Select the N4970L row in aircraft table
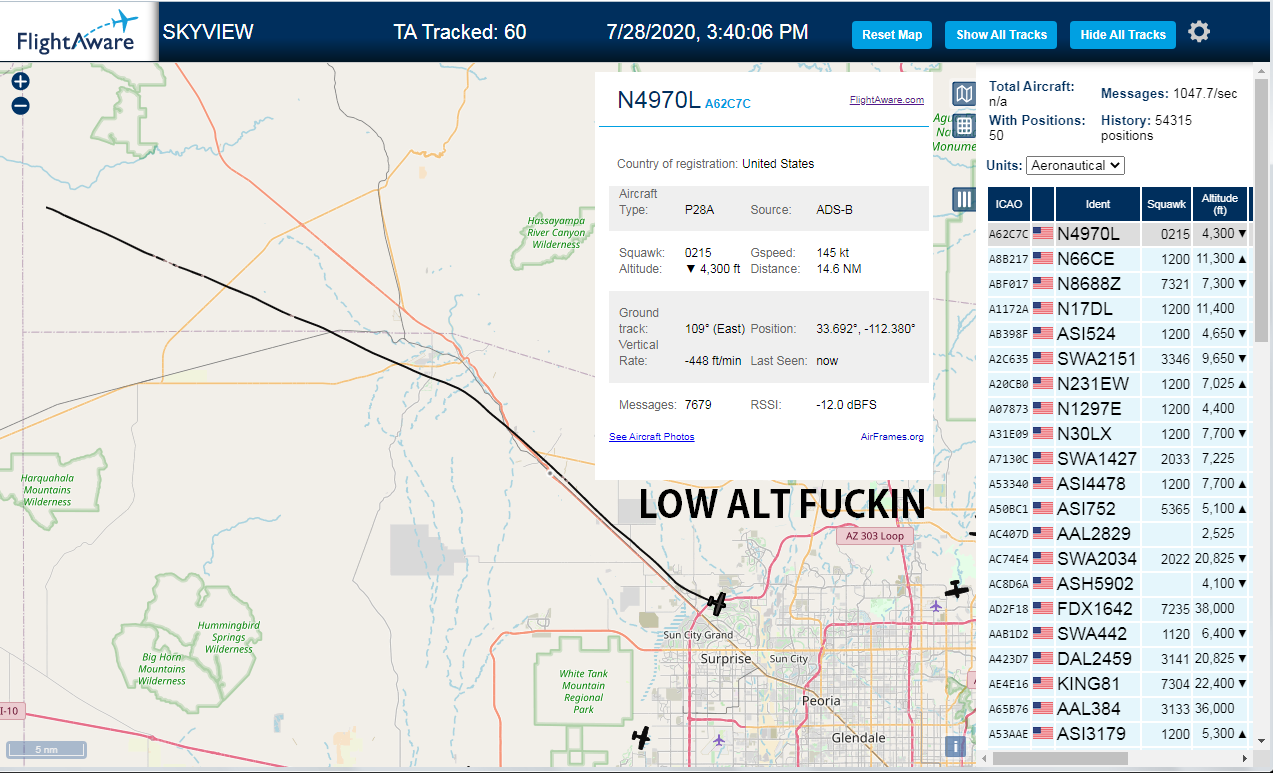 coord(1119,233)
